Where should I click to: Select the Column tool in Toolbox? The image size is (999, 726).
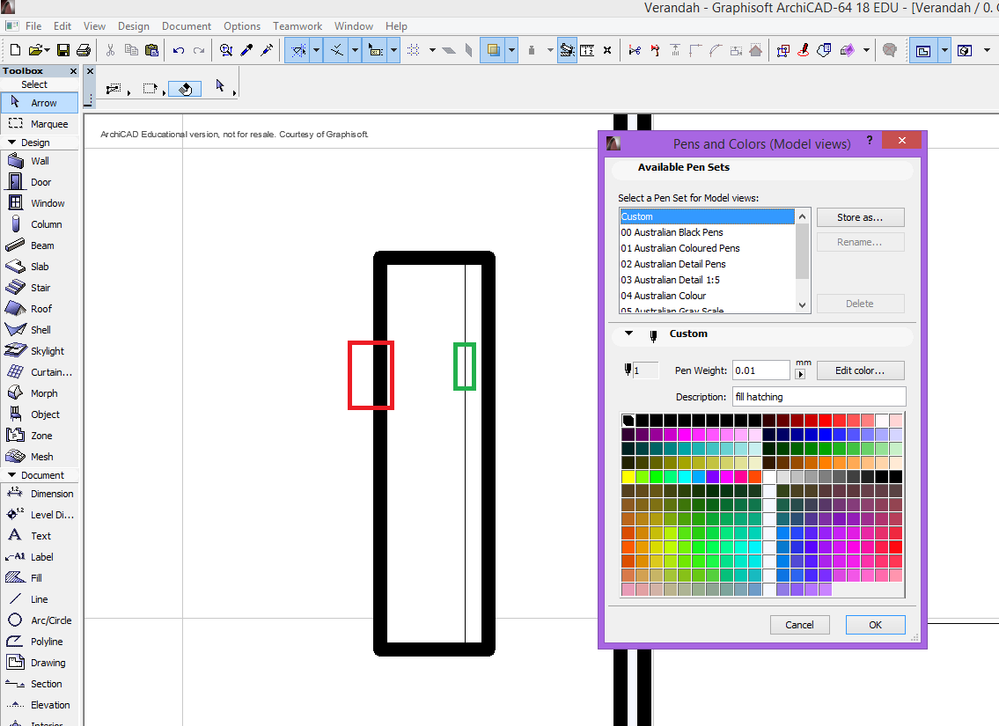tap(40, 224)
